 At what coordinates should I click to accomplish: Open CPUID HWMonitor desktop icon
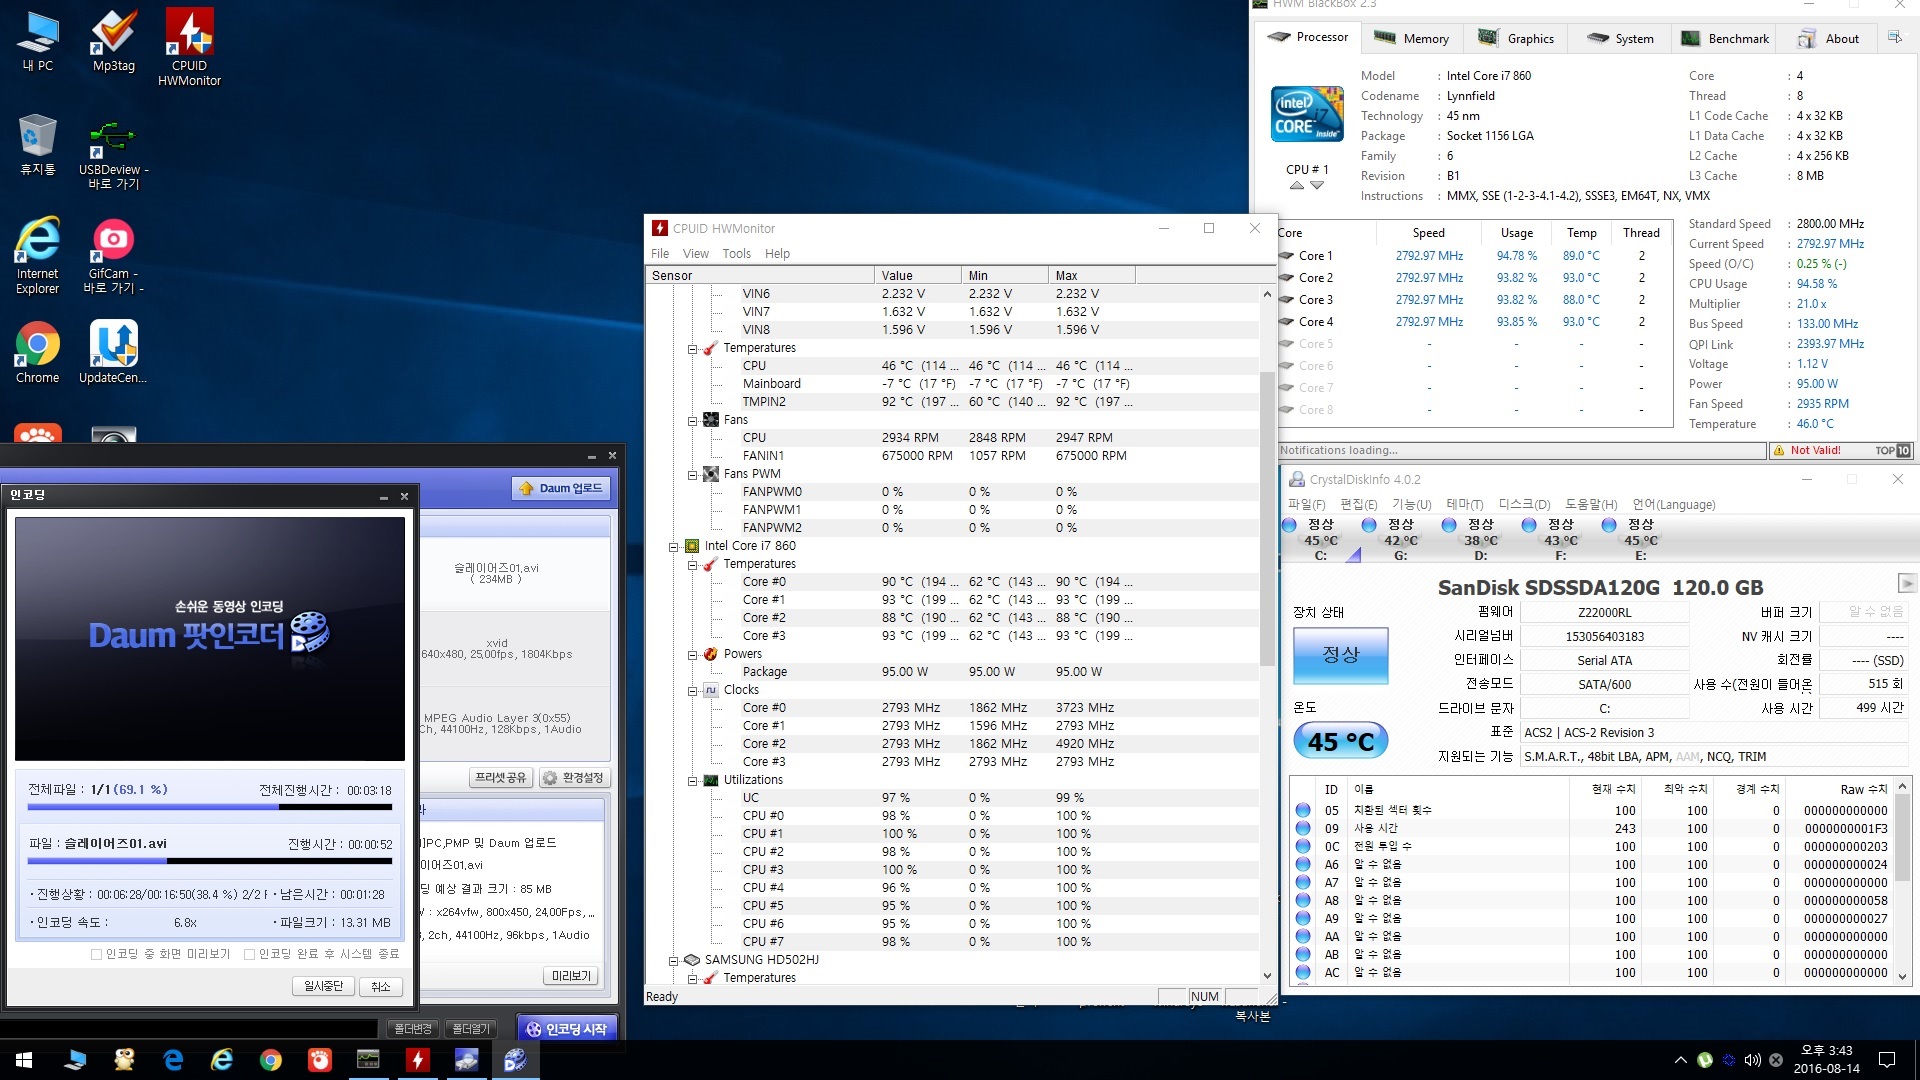189,47
